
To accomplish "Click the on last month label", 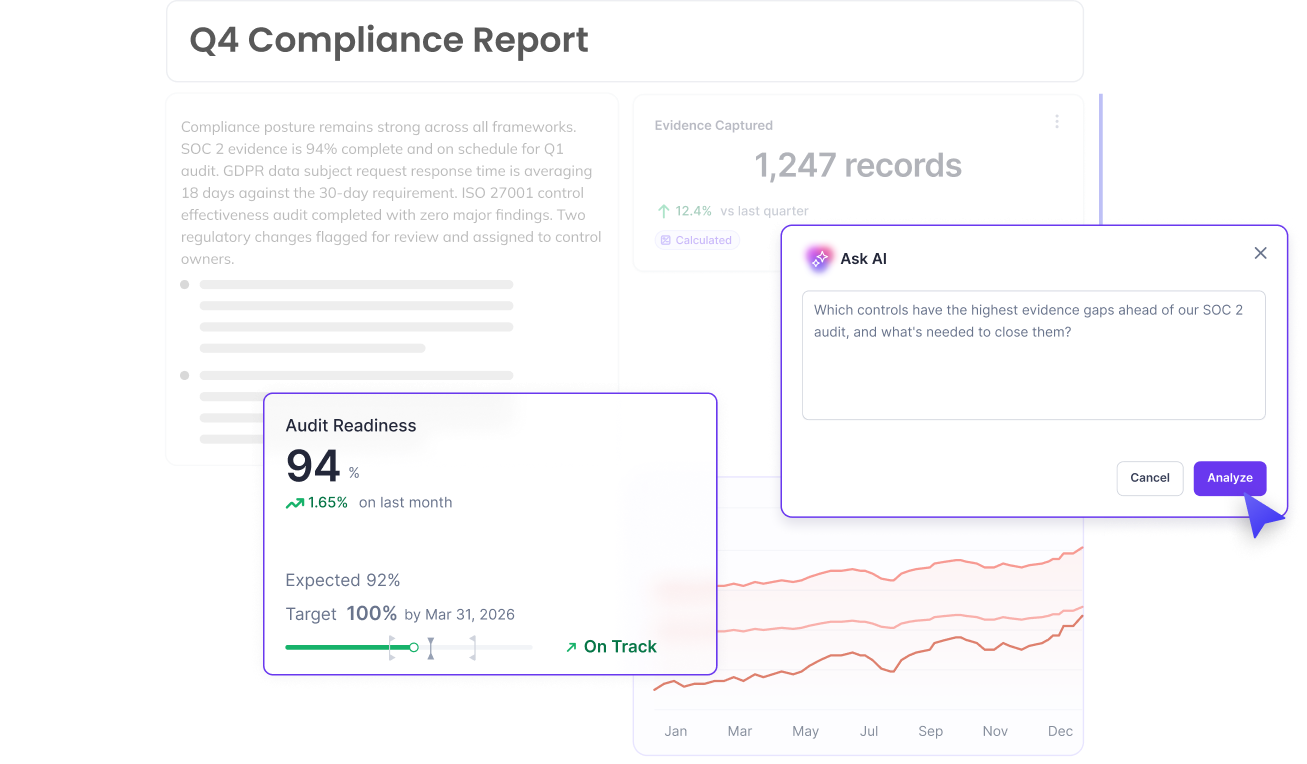I will pos(405,503).
